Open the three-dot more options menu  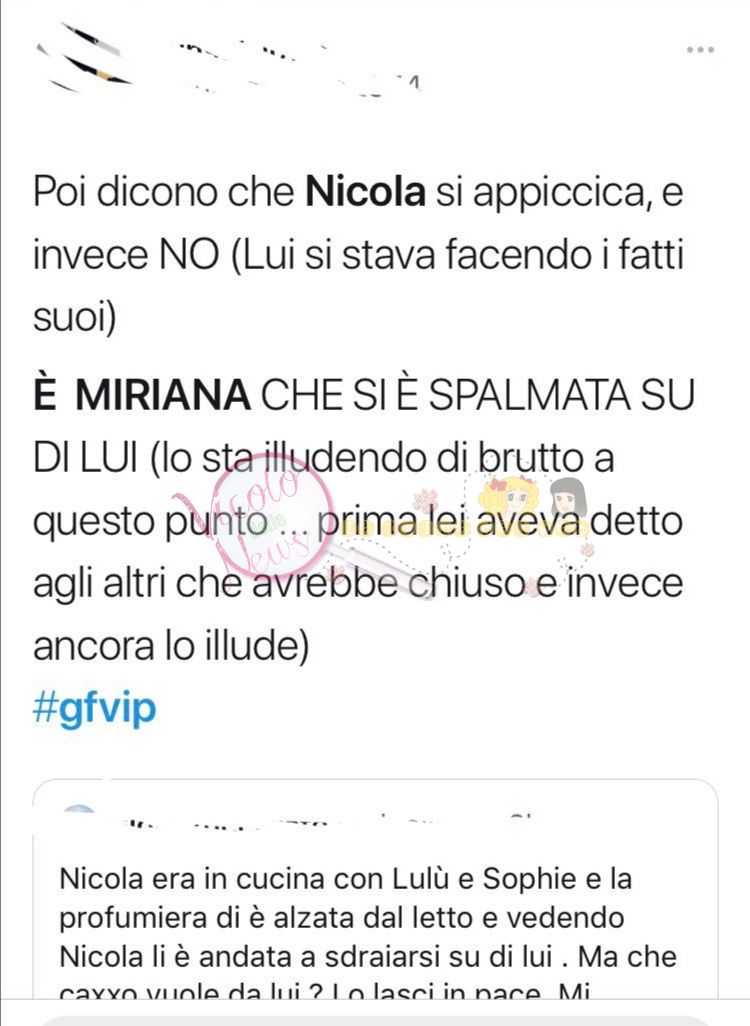(x=700, y=50)
